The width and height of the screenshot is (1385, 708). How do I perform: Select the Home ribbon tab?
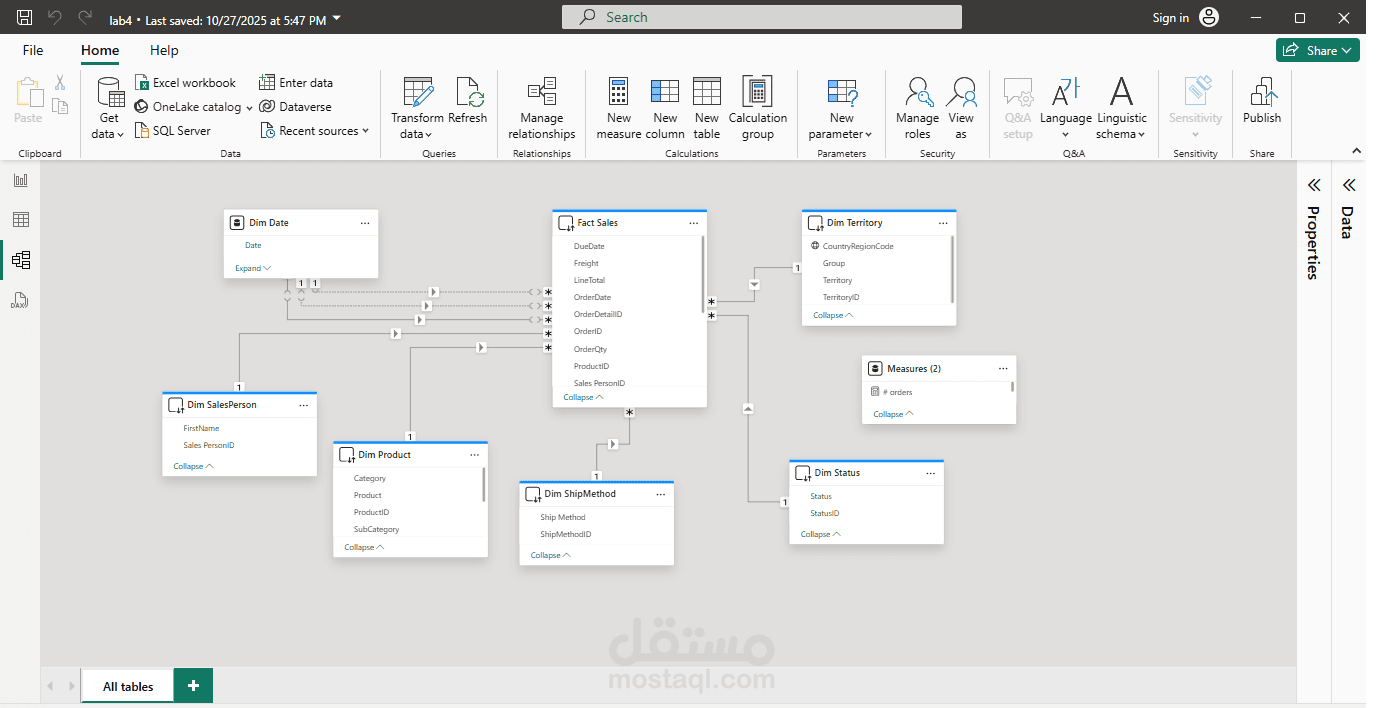coord(100,50)
